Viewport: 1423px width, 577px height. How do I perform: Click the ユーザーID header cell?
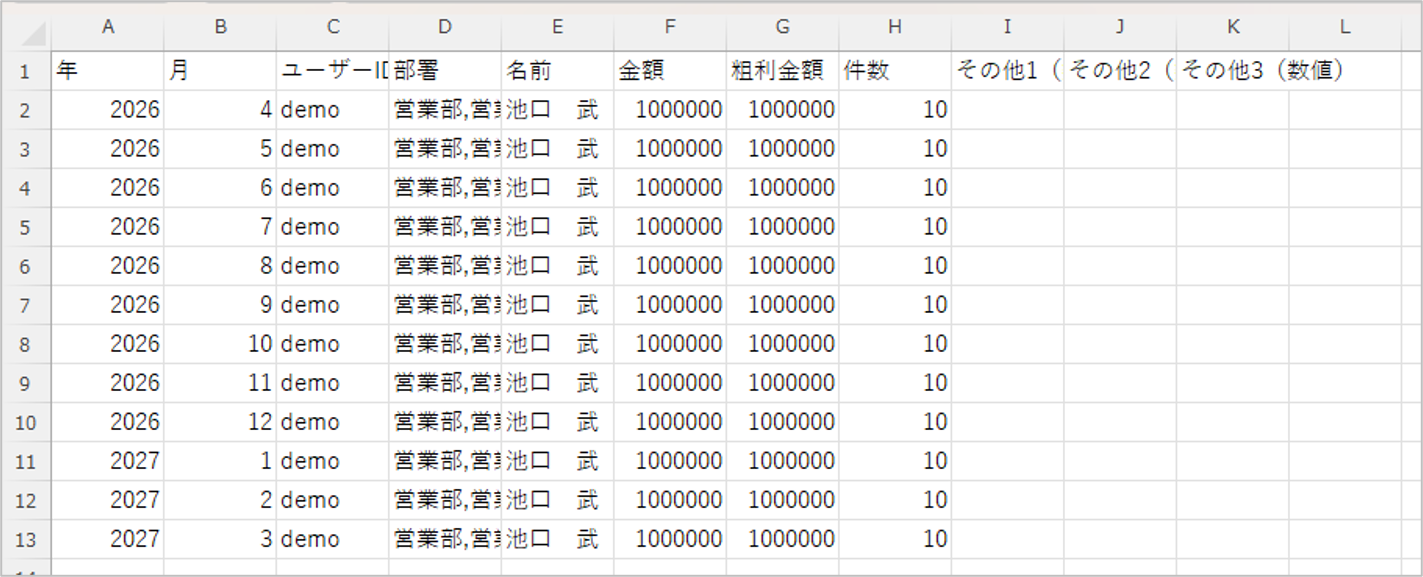click(333, 71)
